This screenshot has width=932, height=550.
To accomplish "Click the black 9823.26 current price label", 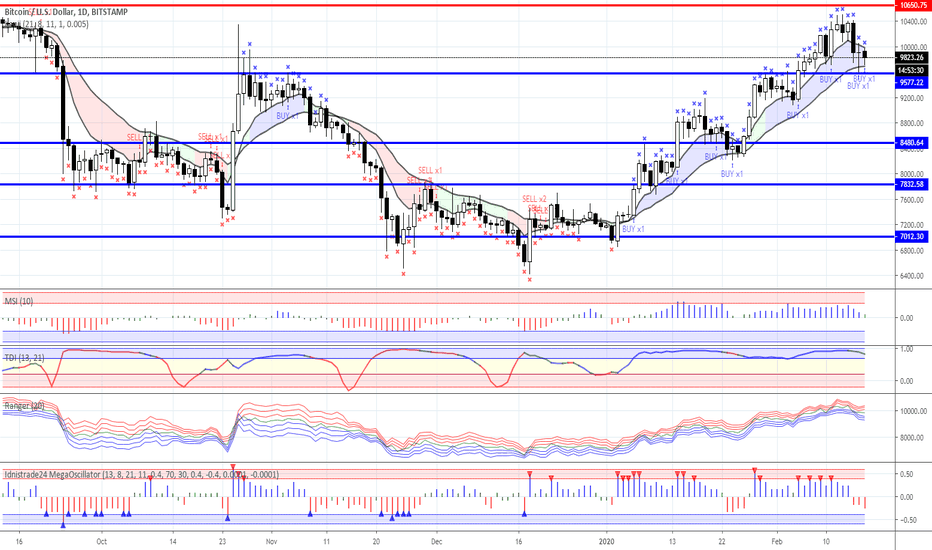I will [912, 58].
